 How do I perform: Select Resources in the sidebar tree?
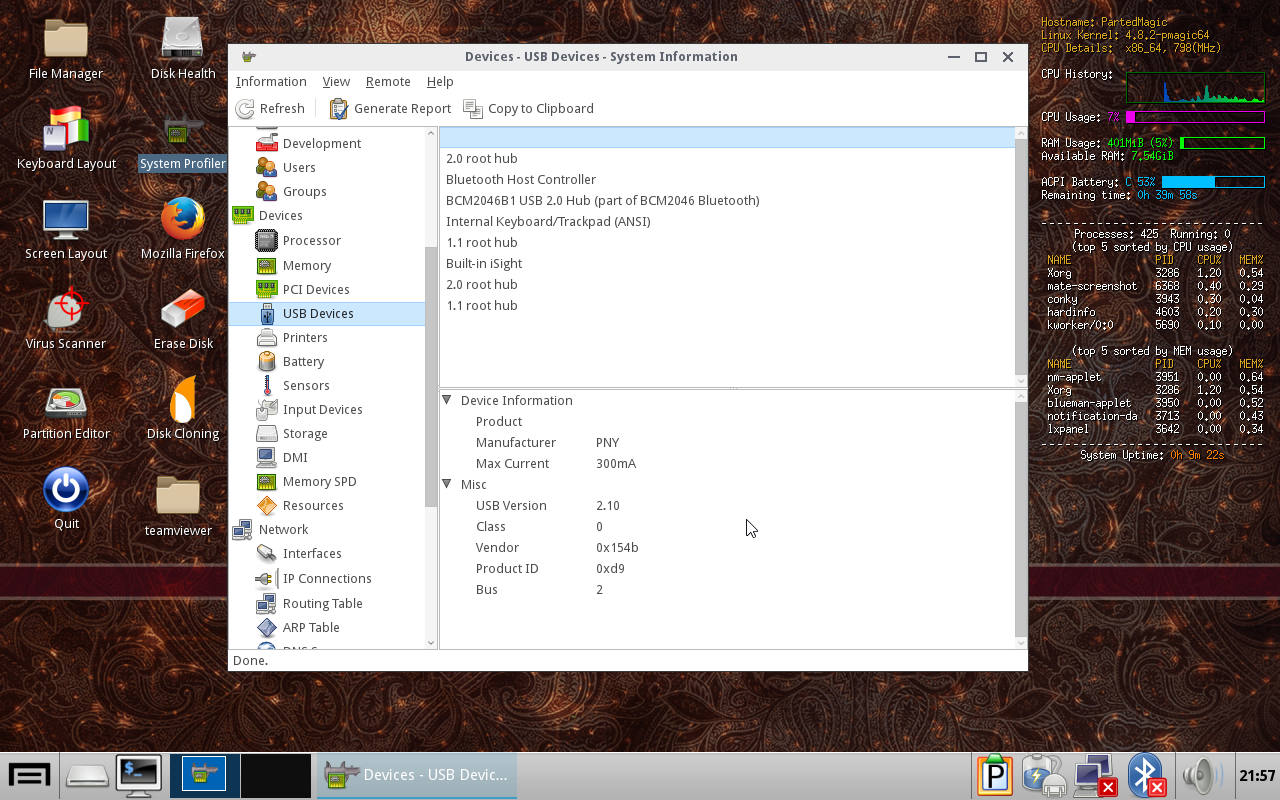(312, 505)
